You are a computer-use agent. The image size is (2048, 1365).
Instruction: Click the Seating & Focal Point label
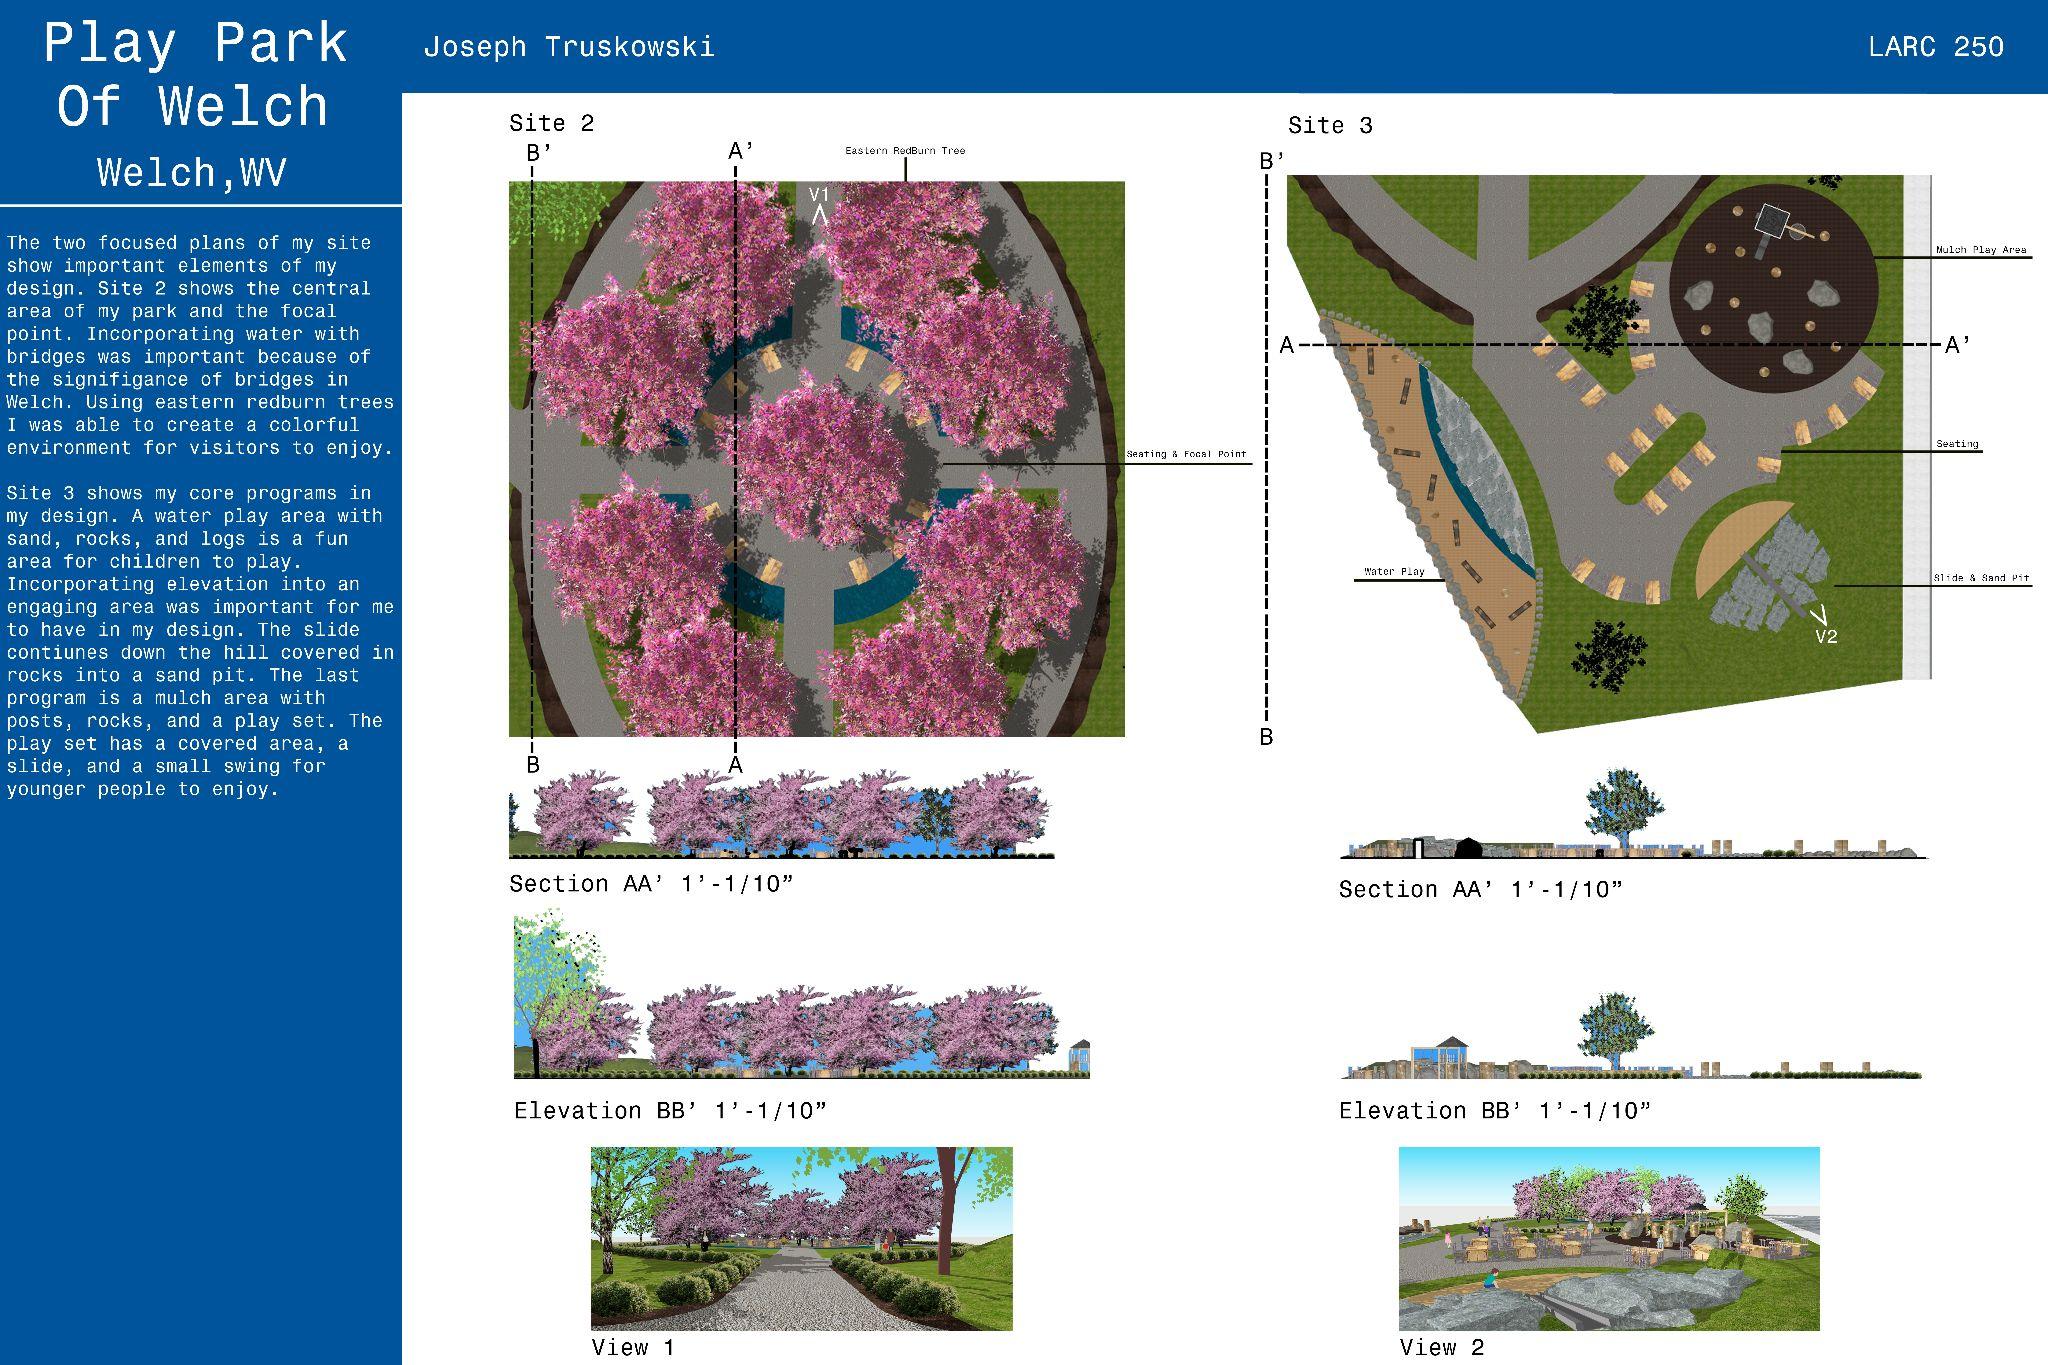[x=1186, y=454]
